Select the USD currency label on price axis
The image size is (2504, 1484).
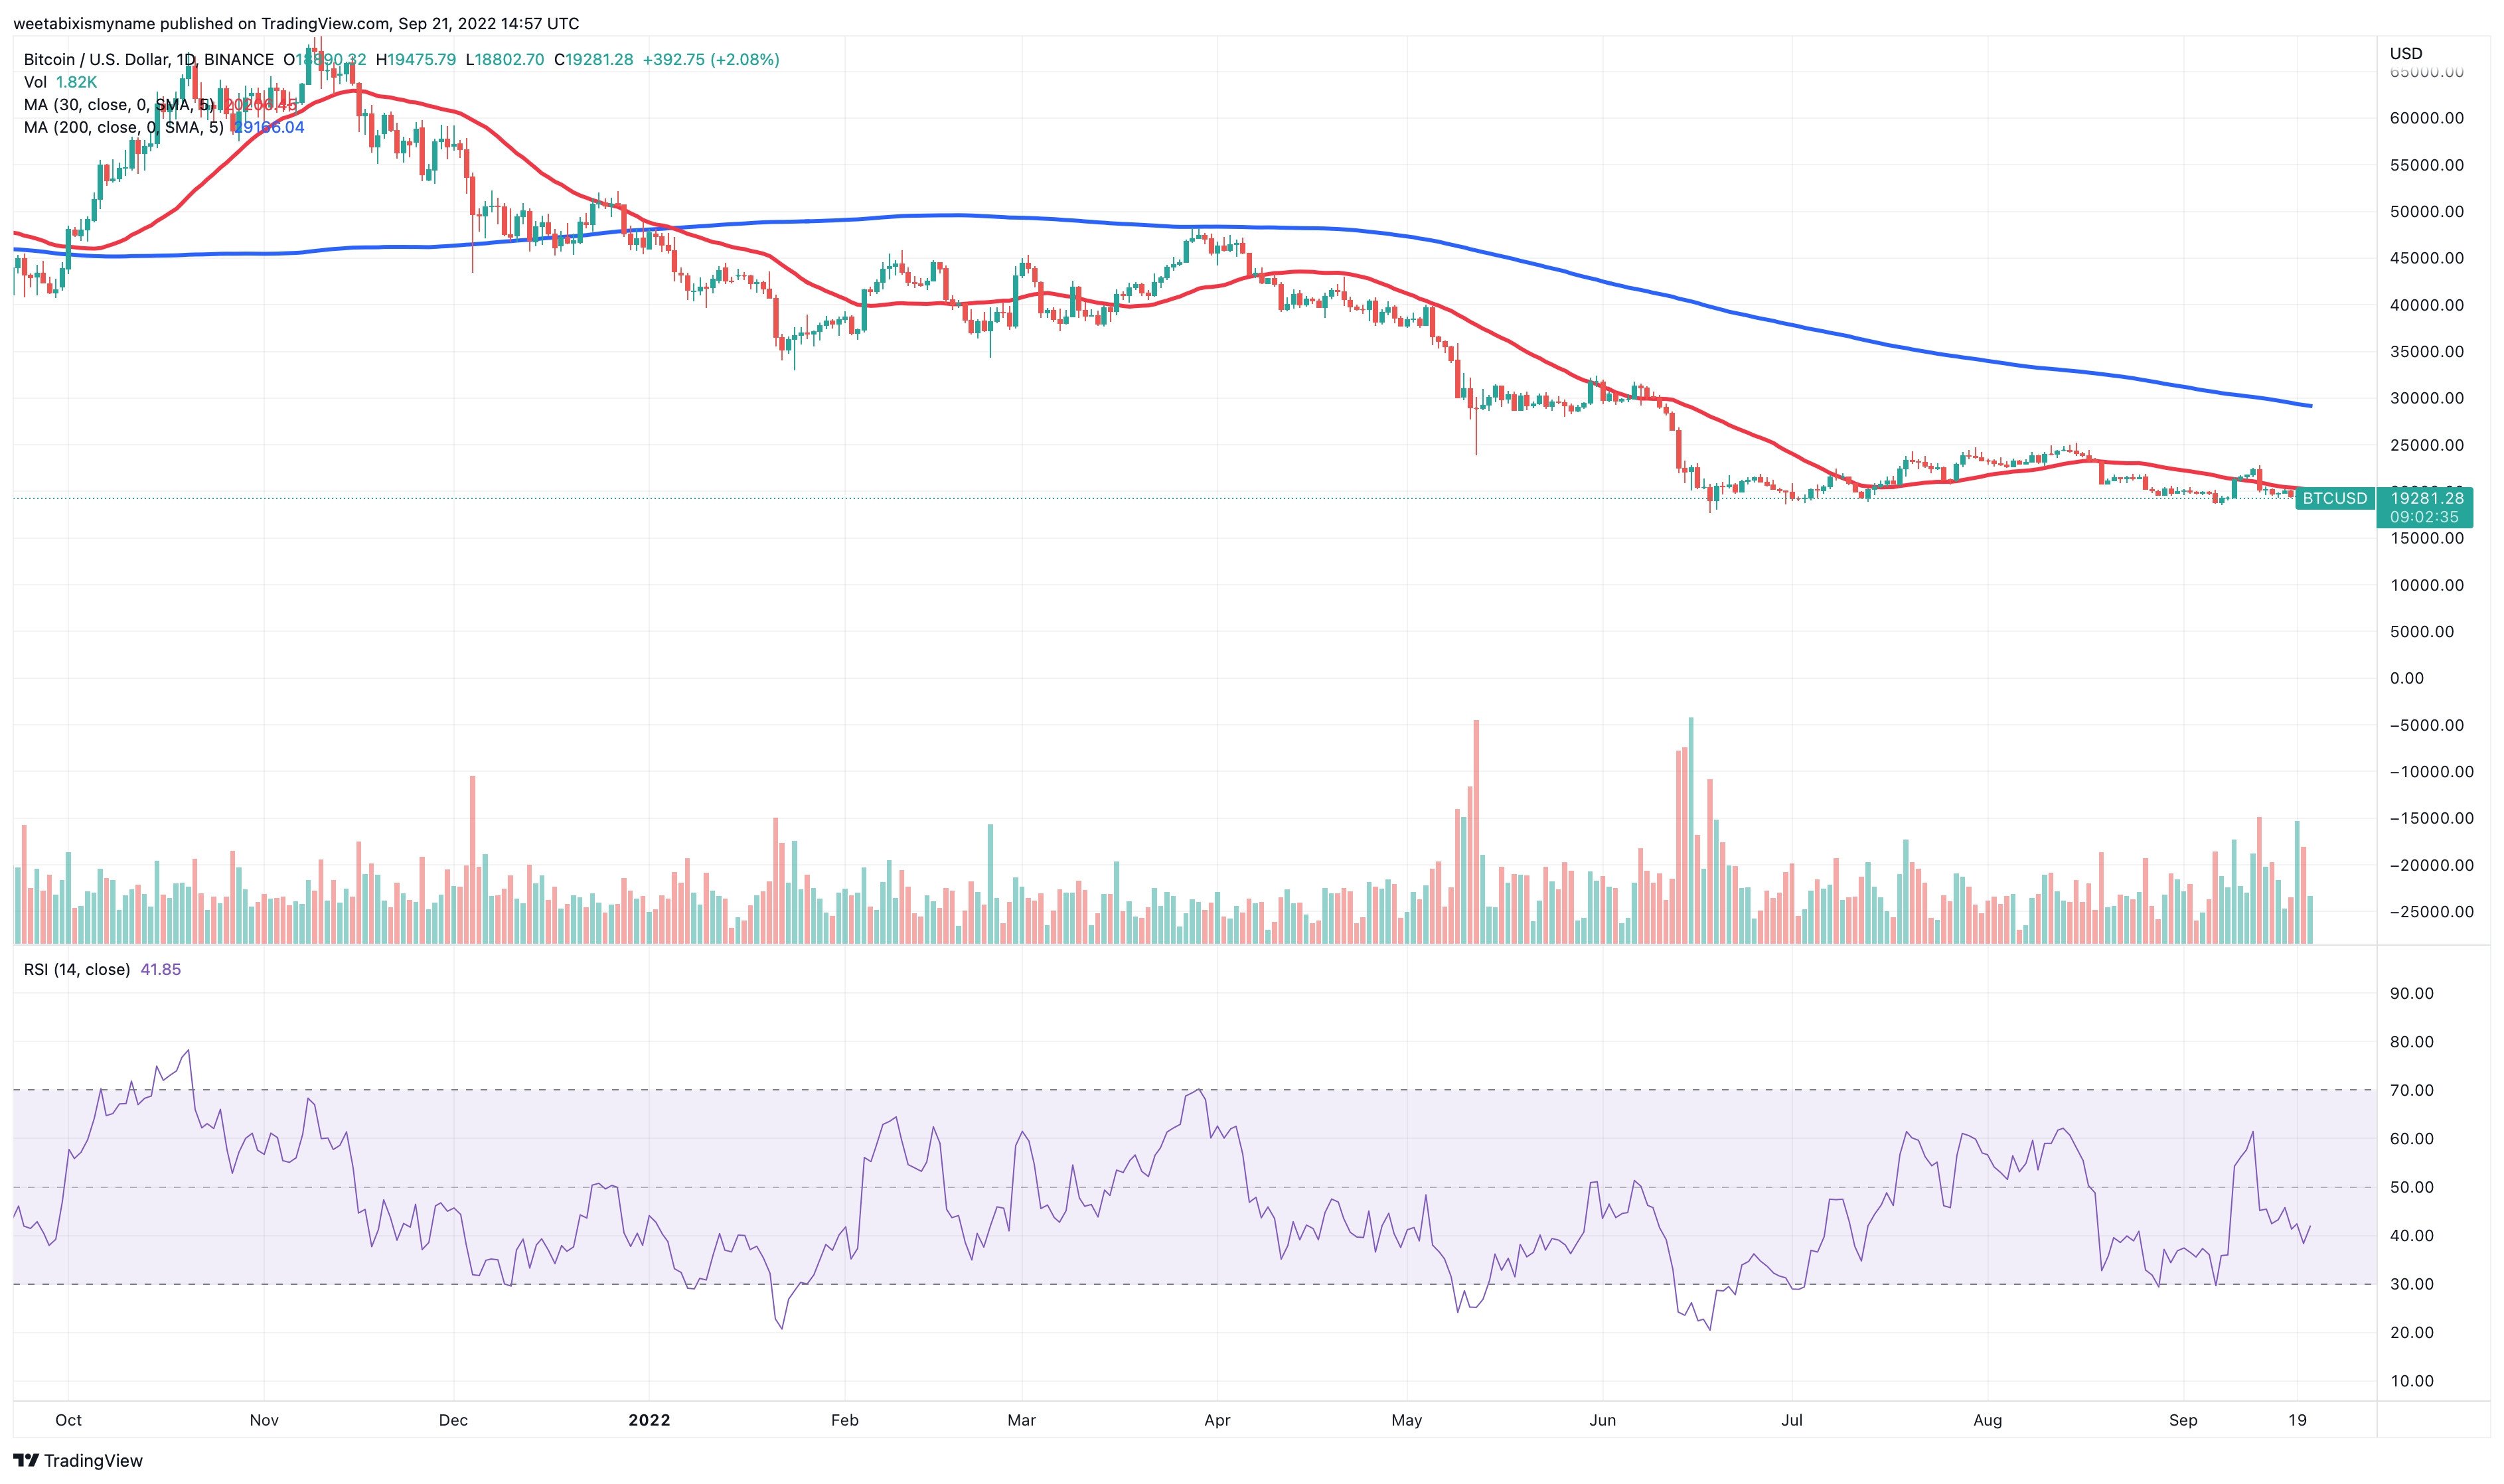[2406, 53]
